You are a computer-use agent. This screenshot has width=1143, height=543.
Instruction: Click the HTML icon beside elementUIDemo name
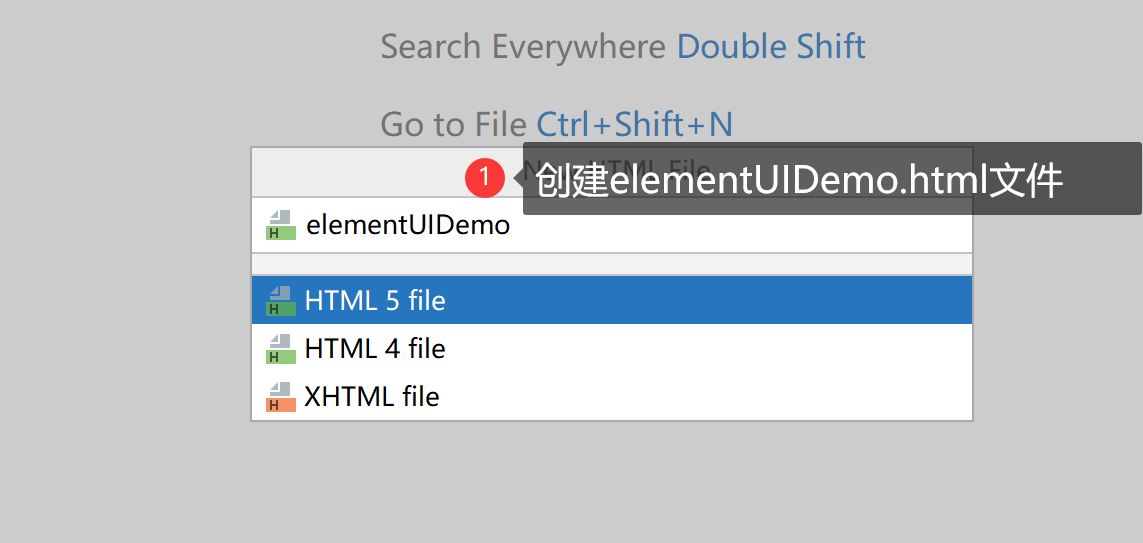281,225
